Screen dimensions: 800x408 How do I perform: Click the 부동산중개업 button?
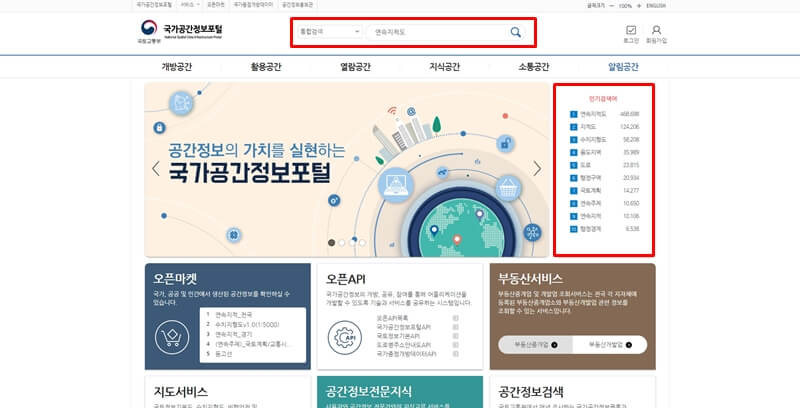[536, 345]
